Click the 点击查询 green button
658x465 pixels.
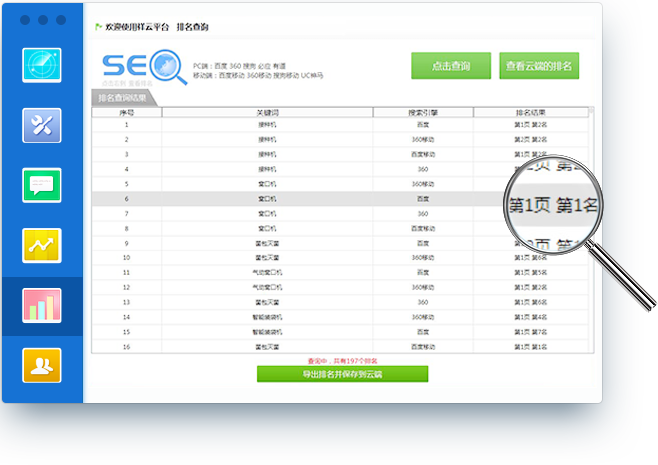pyautogui.click(x=451, y=66)
